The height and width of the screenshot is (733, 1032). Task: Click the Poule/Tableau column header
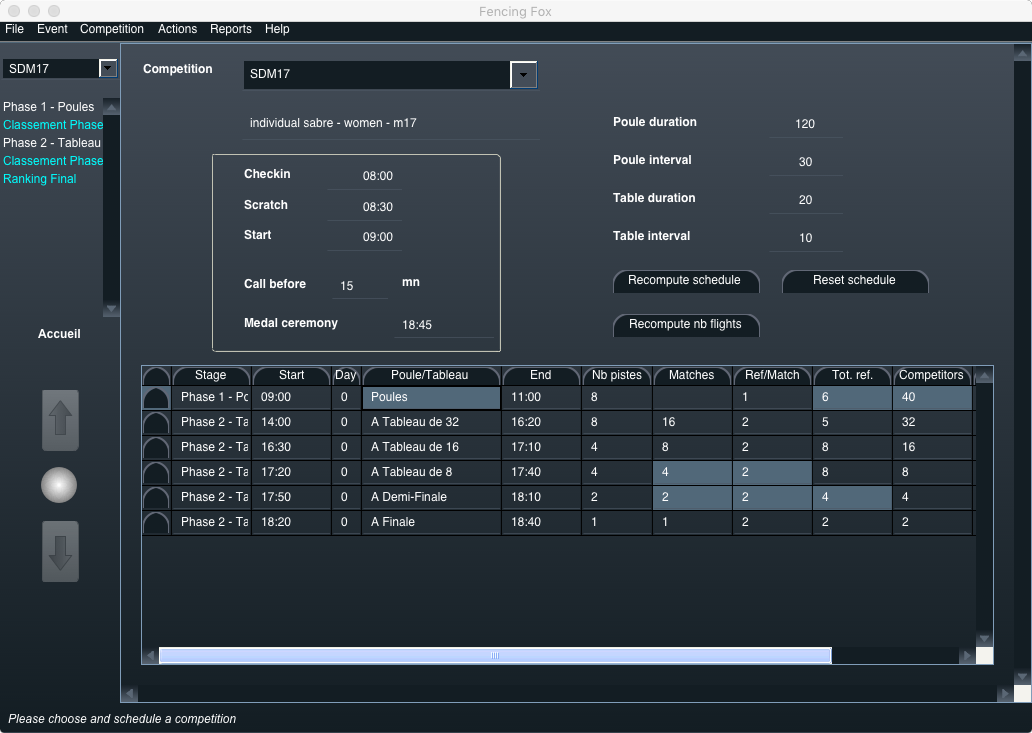[x=431, y=375]
